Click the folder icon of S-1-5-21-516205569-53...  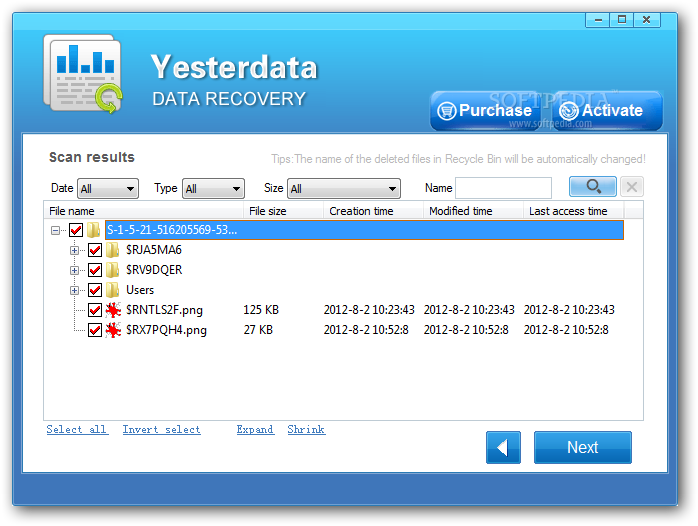(93, 230)
